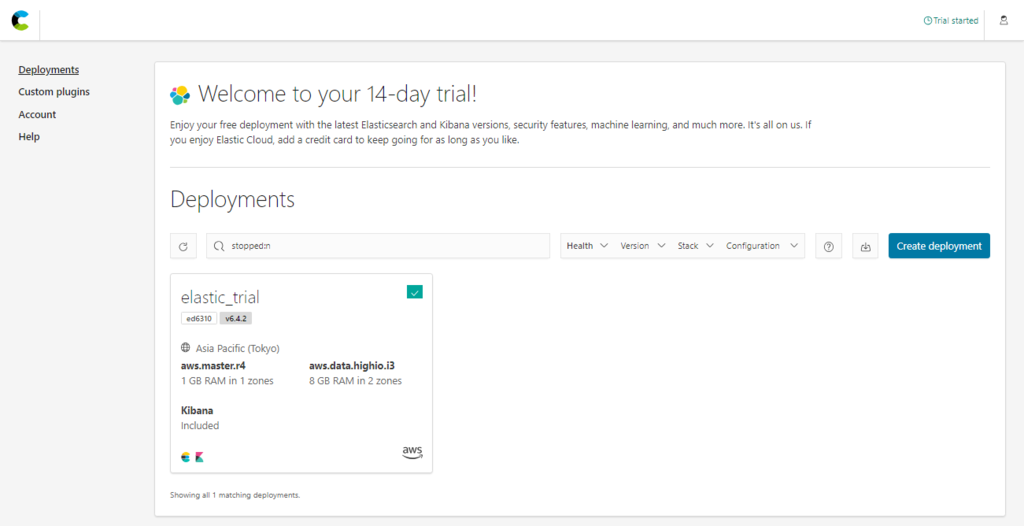Click the Included text under Kibana

coord(200,426)
